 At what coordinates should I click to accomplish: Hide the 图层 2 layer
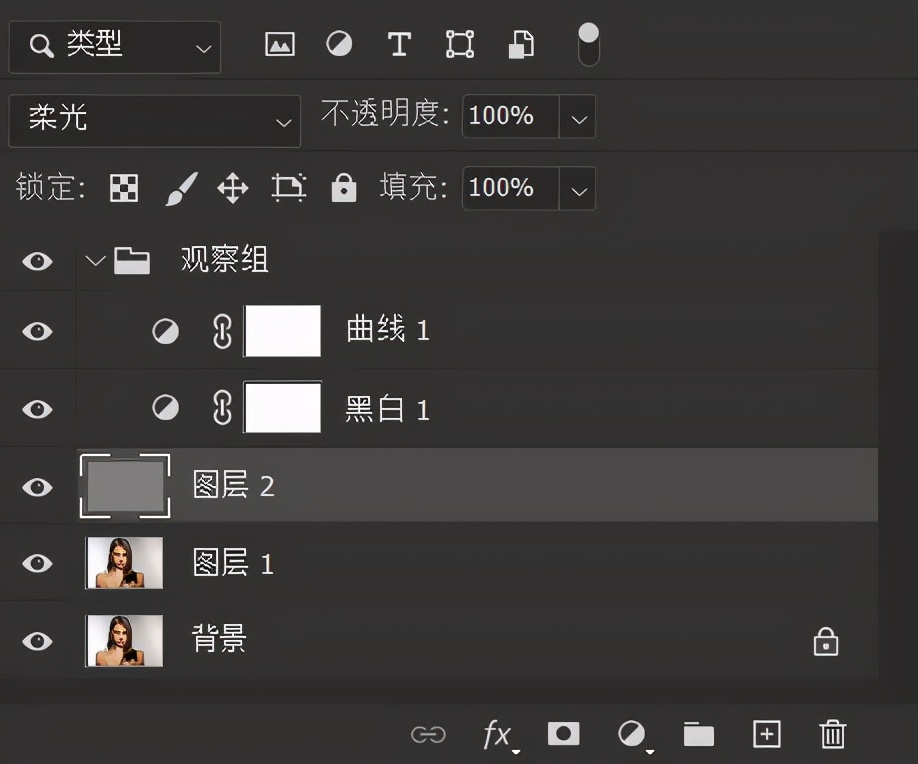[37, 487]
